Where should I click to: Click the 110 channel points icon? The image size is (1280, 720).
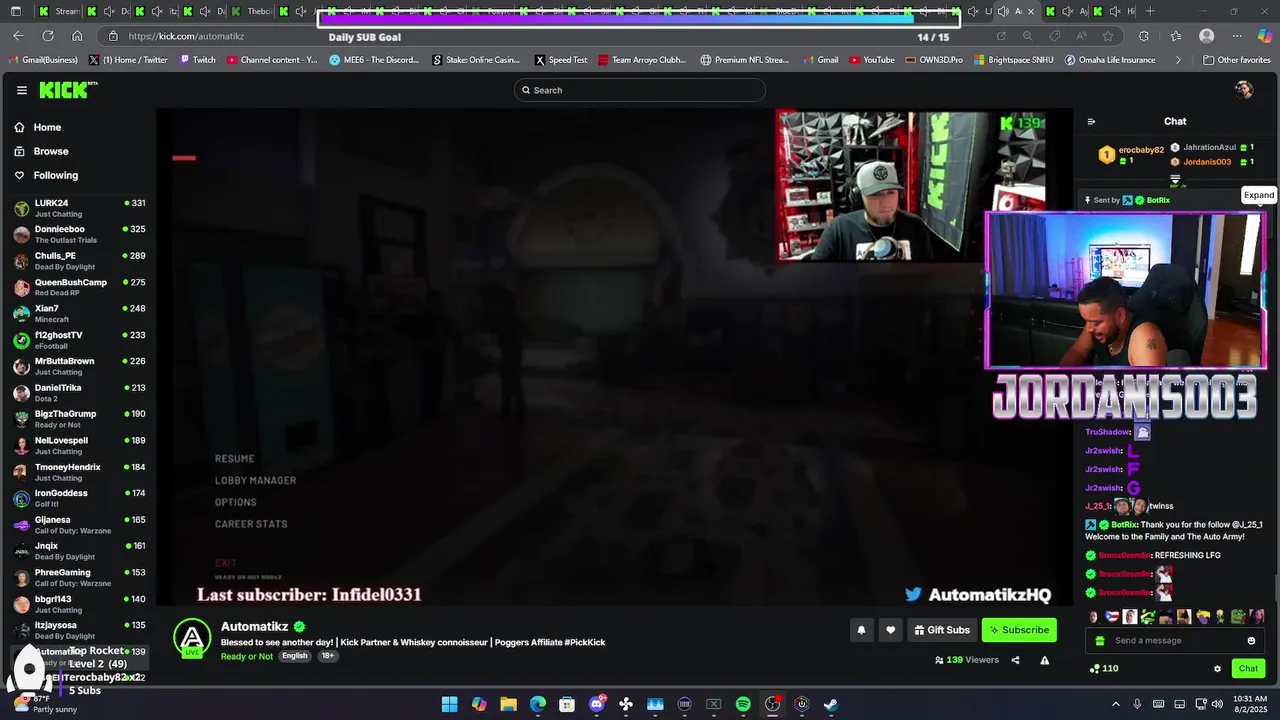pos(1095,669)
